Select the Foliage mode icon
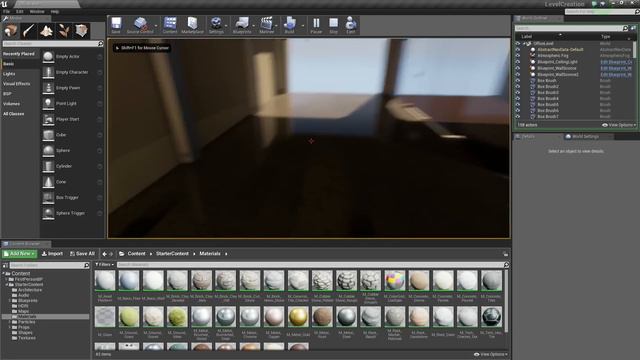 pyautogui.click(x=64, y=31)
